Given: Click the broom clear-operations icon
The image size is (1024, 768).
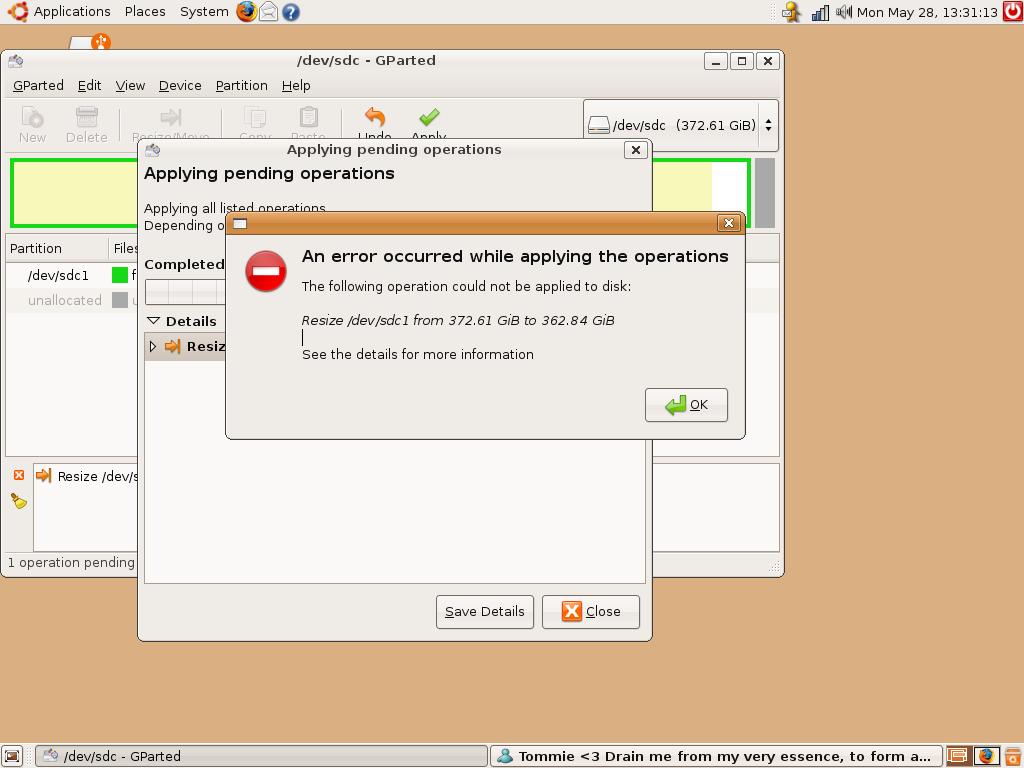Looking at the screenshot, I should [19, 501].
